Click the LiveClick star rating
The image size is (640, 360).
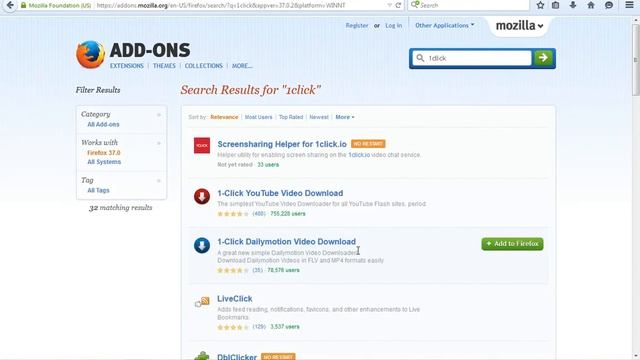click(233, 327)
